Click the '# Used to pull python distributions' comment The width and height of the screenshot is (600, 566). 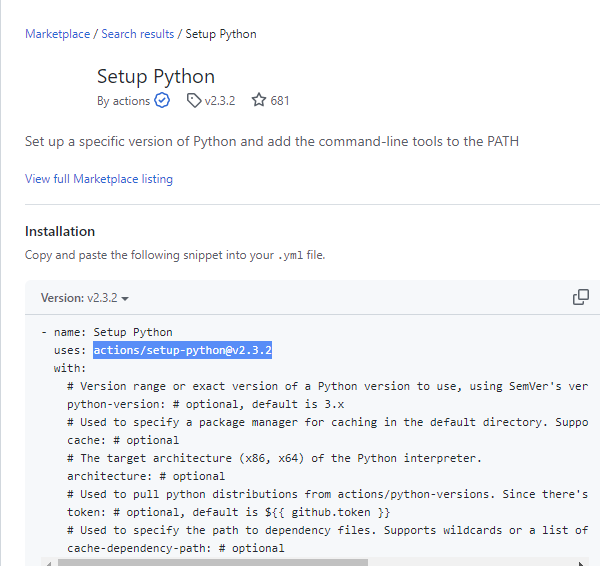point(328,494)
